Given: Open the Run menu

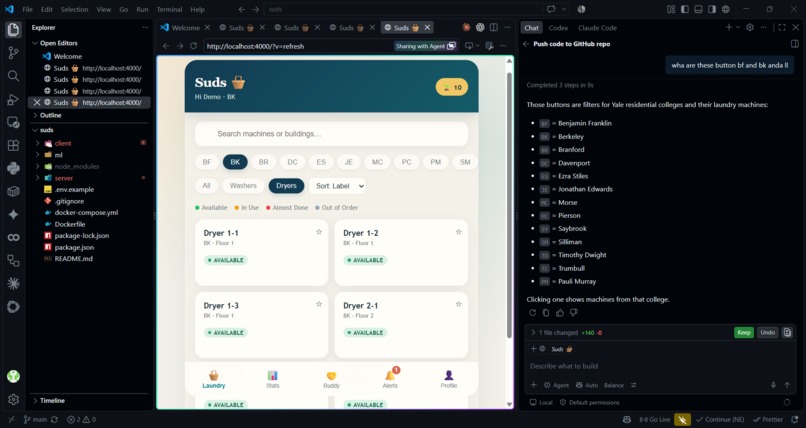Looking at the screenshot, I should (142, 9).
